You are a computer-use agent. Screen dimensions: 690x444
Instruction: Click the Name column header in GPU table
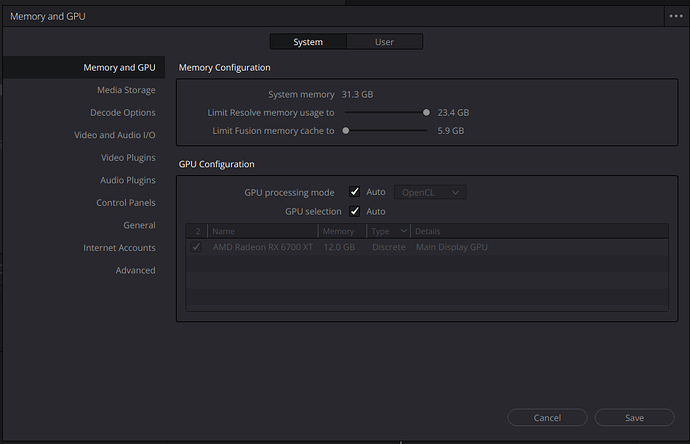tap(223, 231)
